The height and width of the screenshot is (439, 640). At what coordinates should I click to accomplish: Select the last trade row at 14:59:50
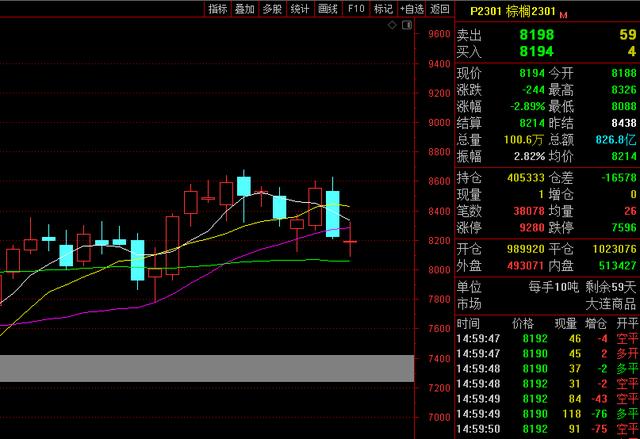pos(547,429)
